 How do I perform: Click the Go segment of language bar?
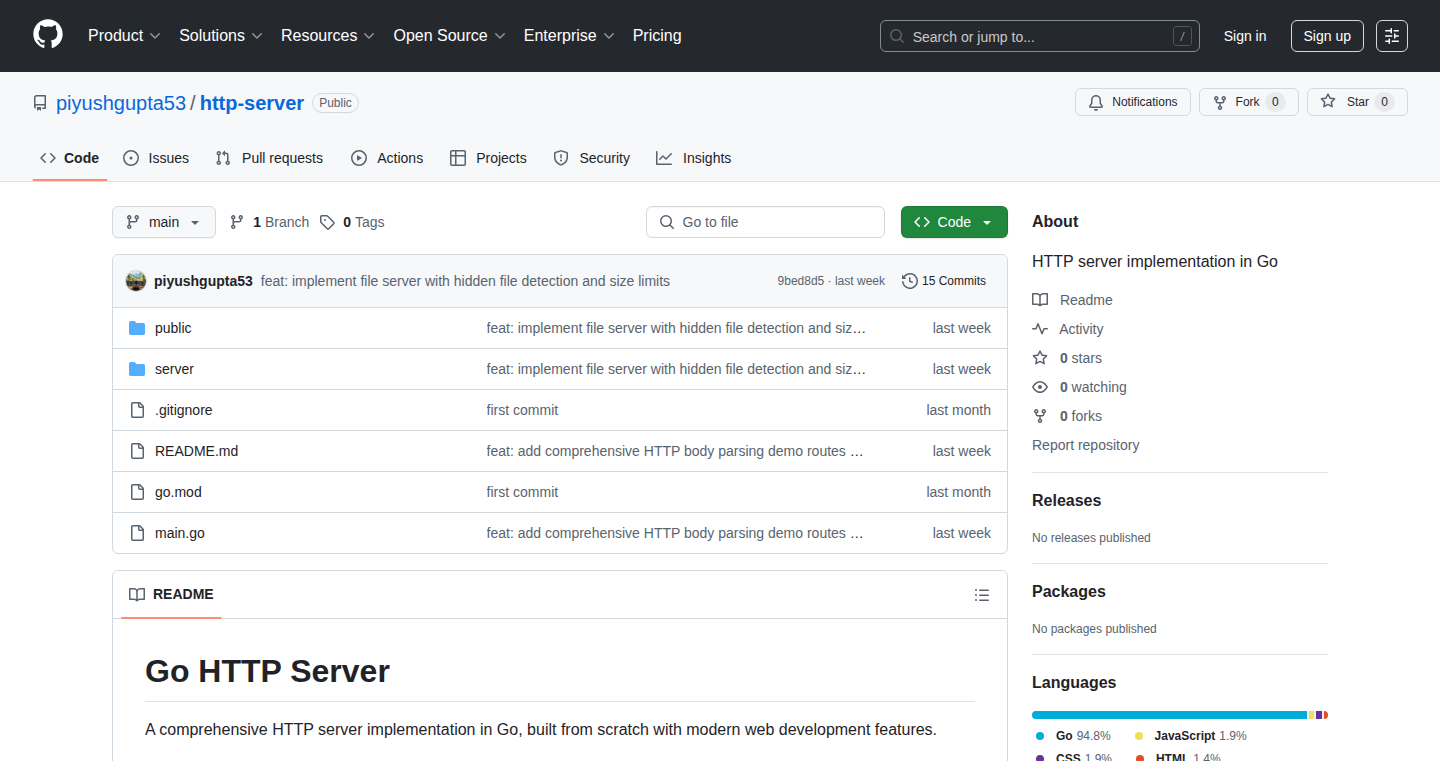(x=1169, y=715)
